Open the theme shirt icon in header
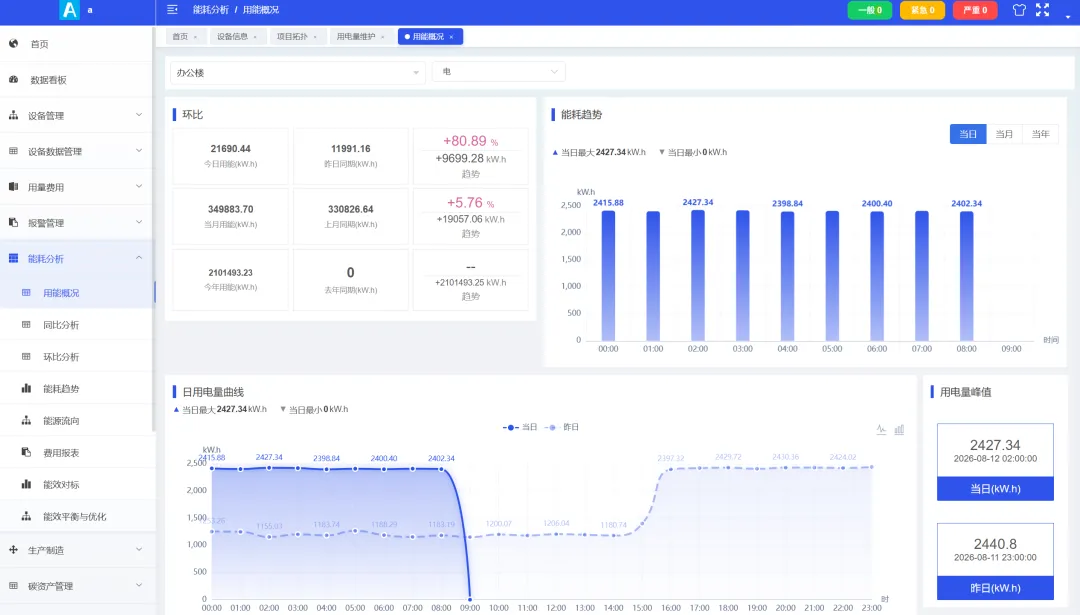This screenshot has width=1080, height=615. [x=1019, y=10]
